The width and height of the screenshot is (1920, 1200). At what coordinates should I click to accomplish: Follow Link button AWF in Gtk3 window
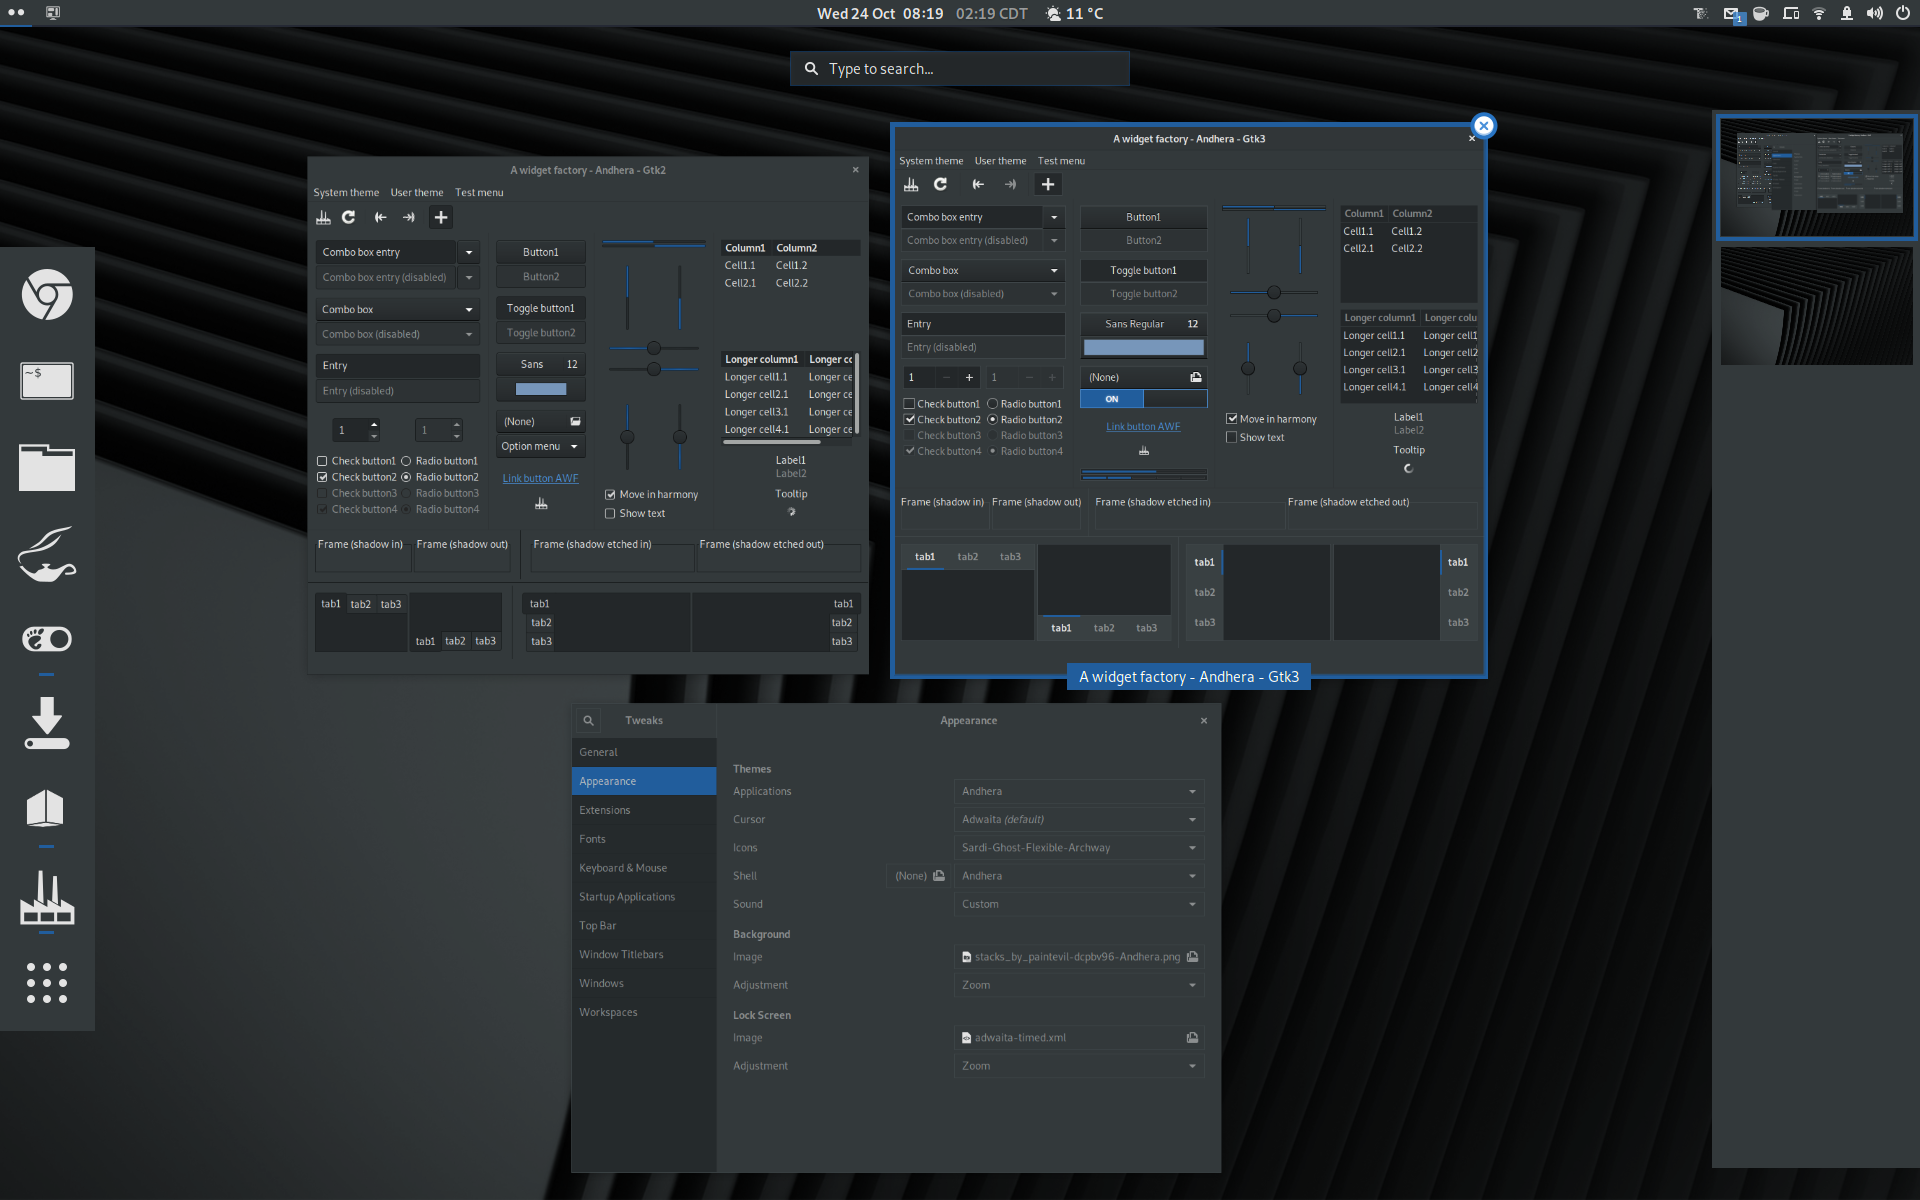click(x=1143, y=427)
